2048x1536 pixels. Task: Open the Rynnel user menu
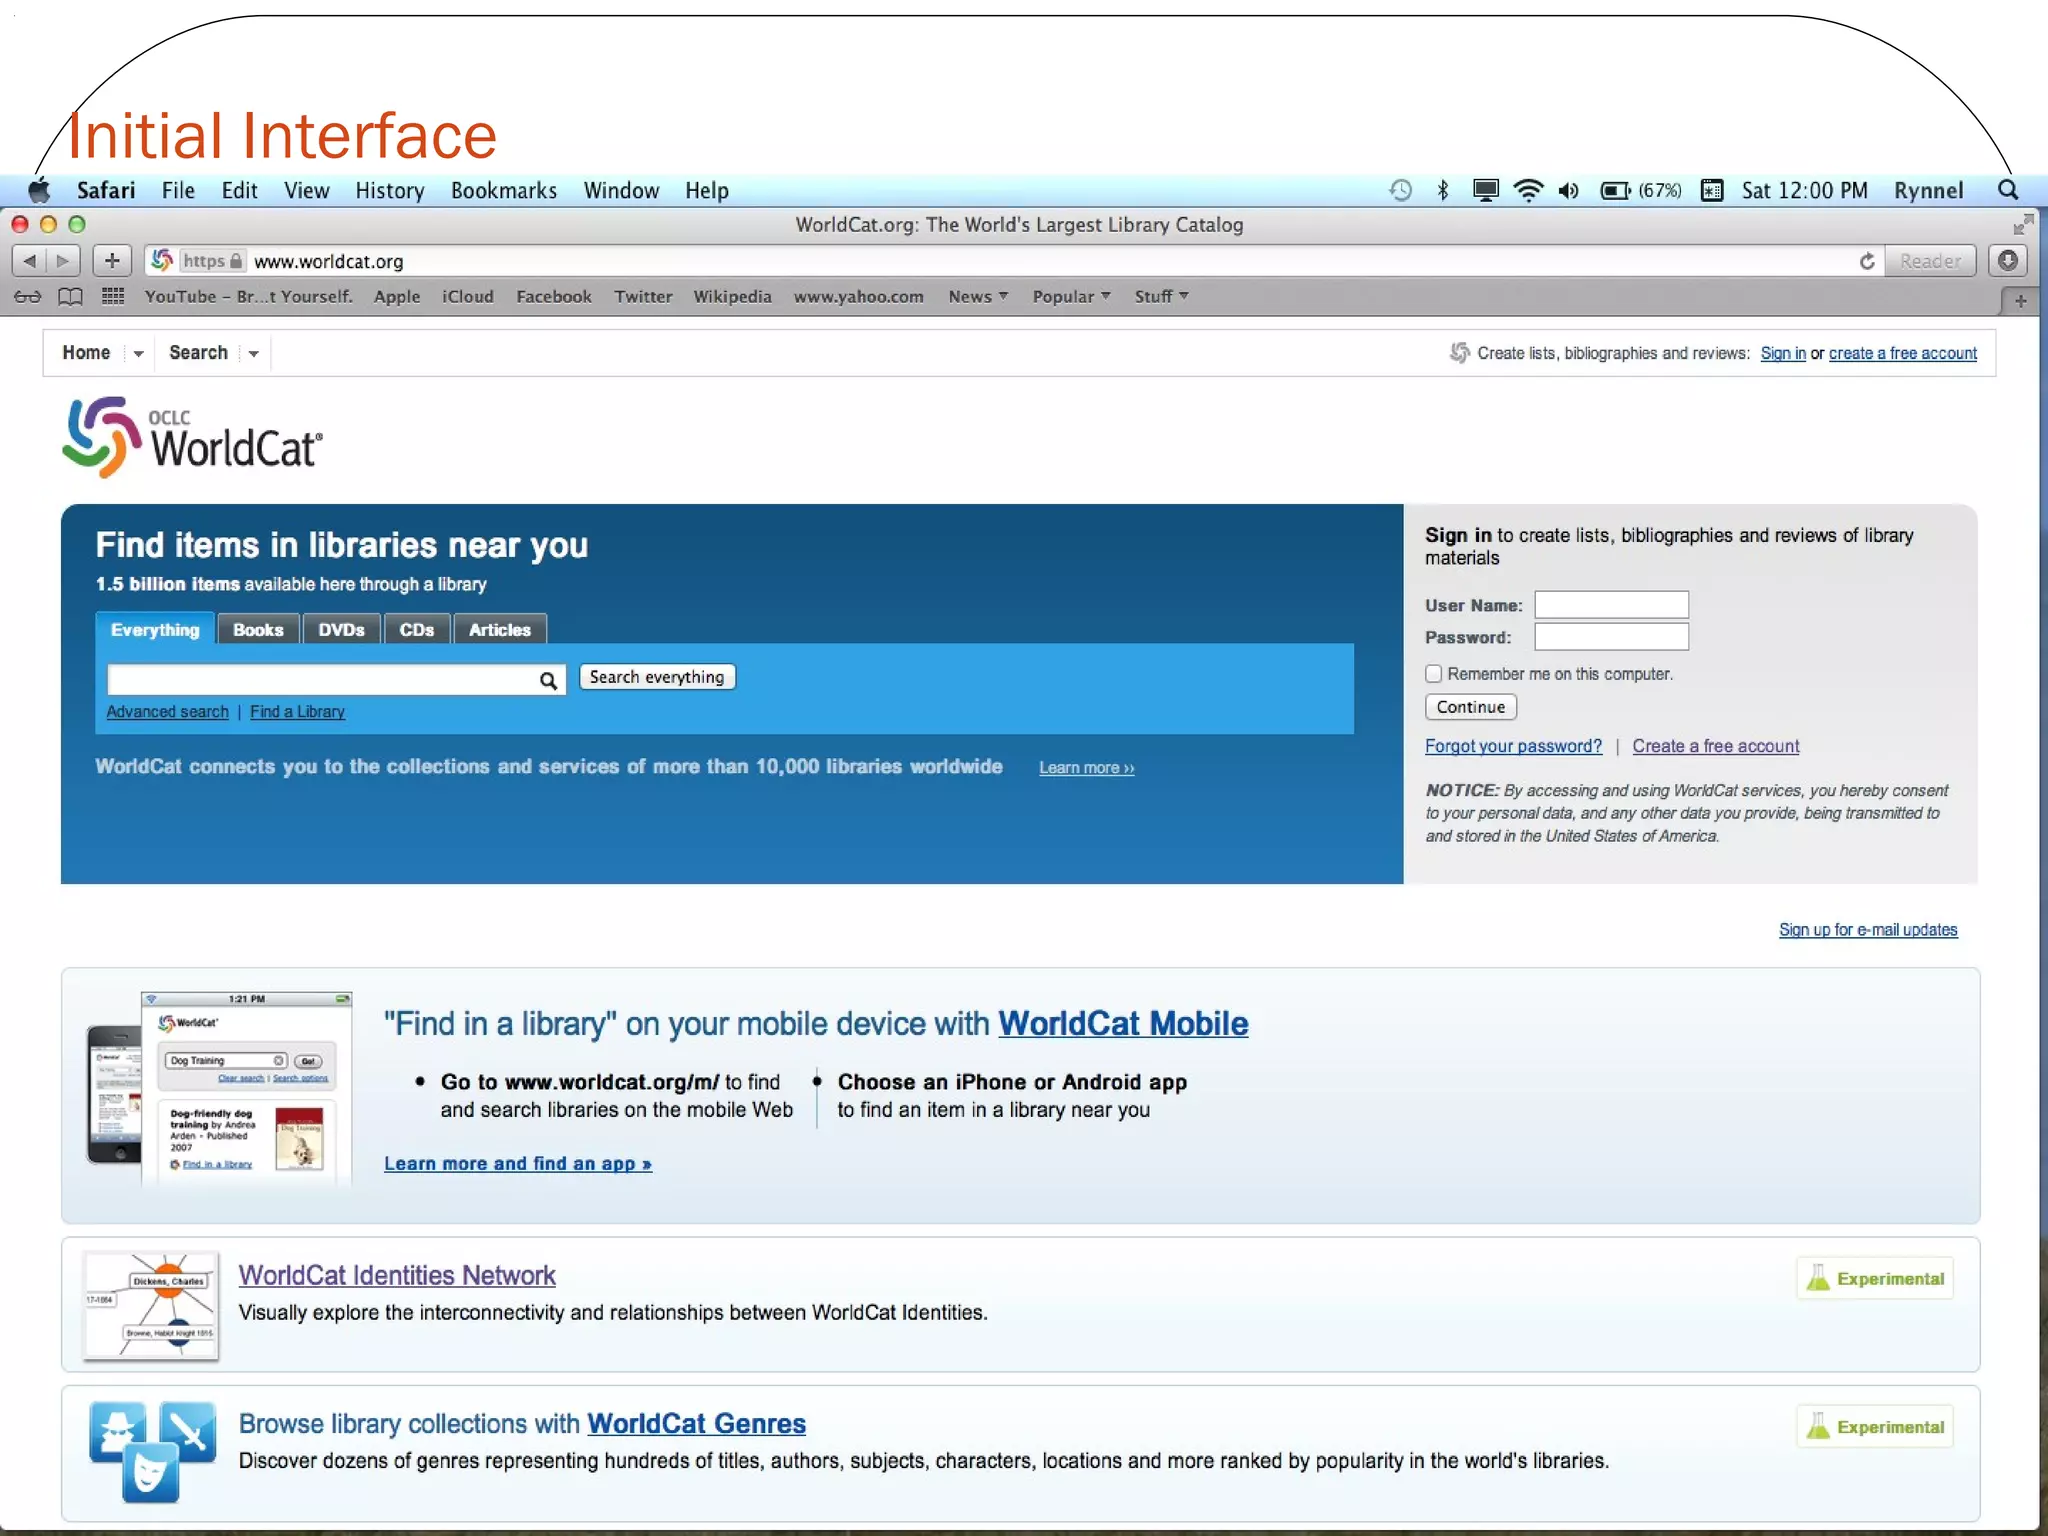tap(1928, 190)
